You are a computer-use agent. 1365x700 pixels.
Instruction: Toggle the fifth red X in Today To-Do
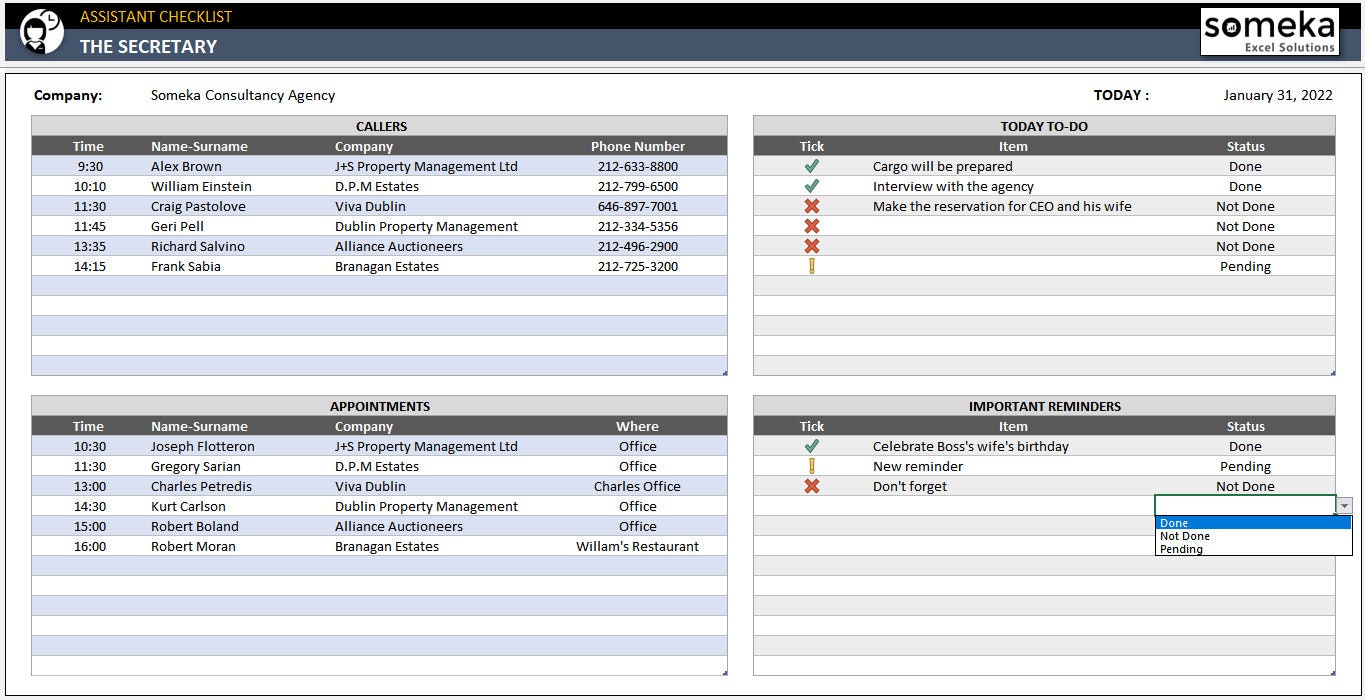click(x=811, y=246)
